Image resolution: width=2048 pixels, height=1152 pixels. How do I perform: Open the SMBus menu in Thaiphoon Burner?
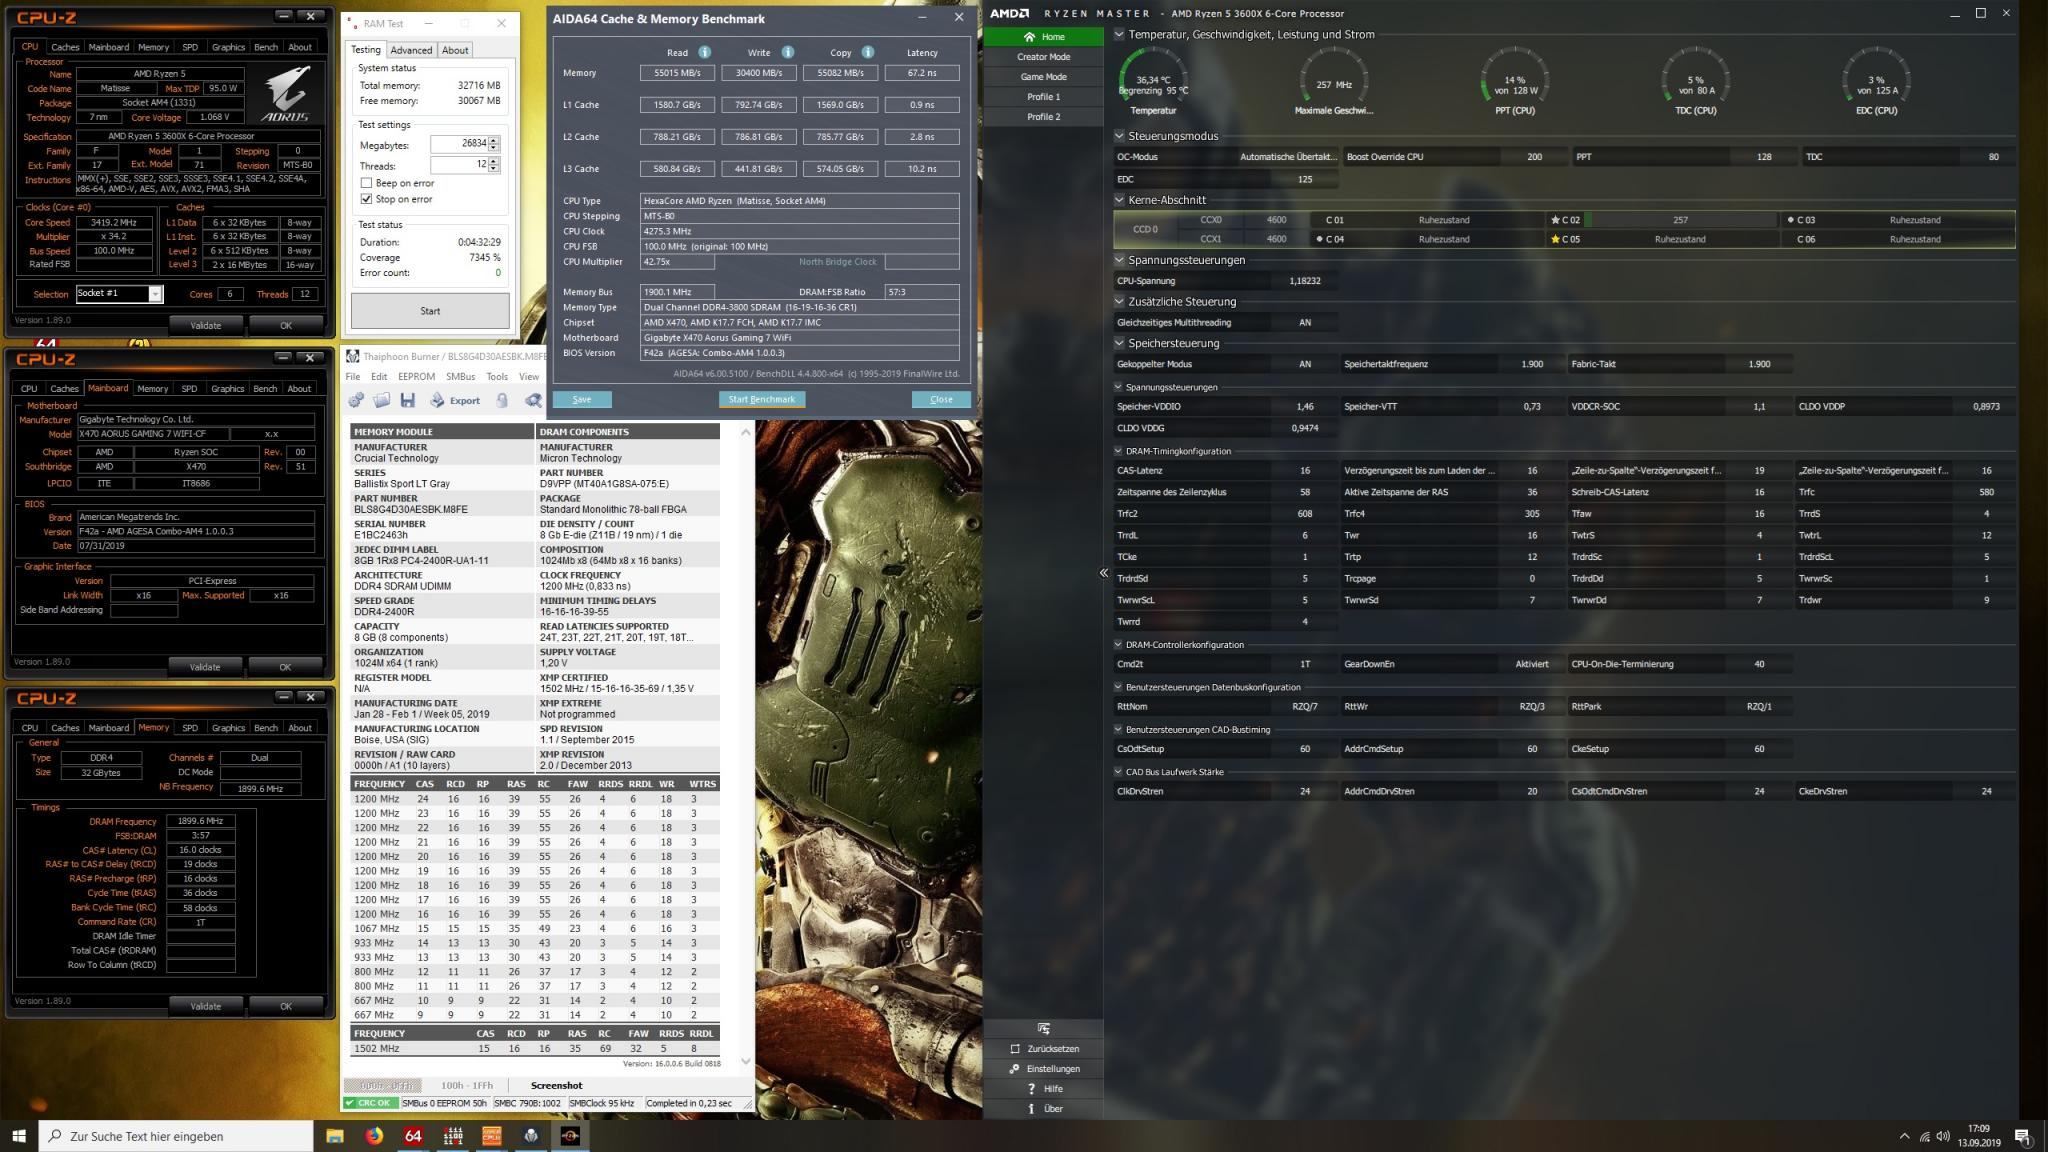(460, 377)
